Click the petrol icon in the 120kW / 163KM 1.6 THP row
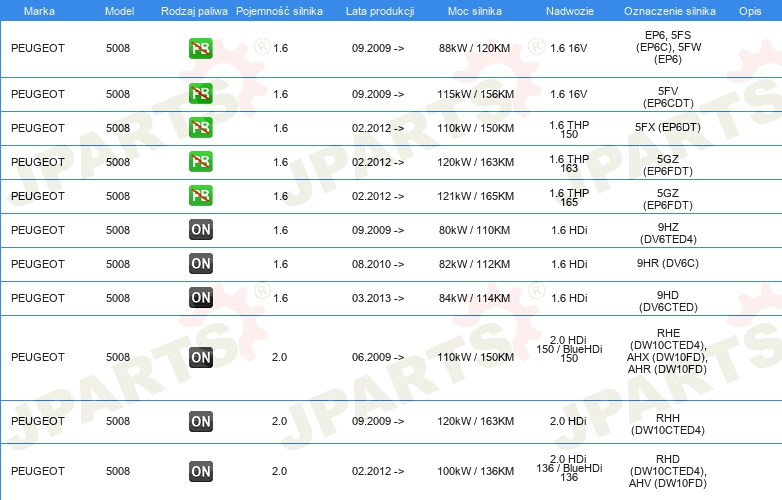Viewport: 782px width, 500px height. [x=200, y=162]
